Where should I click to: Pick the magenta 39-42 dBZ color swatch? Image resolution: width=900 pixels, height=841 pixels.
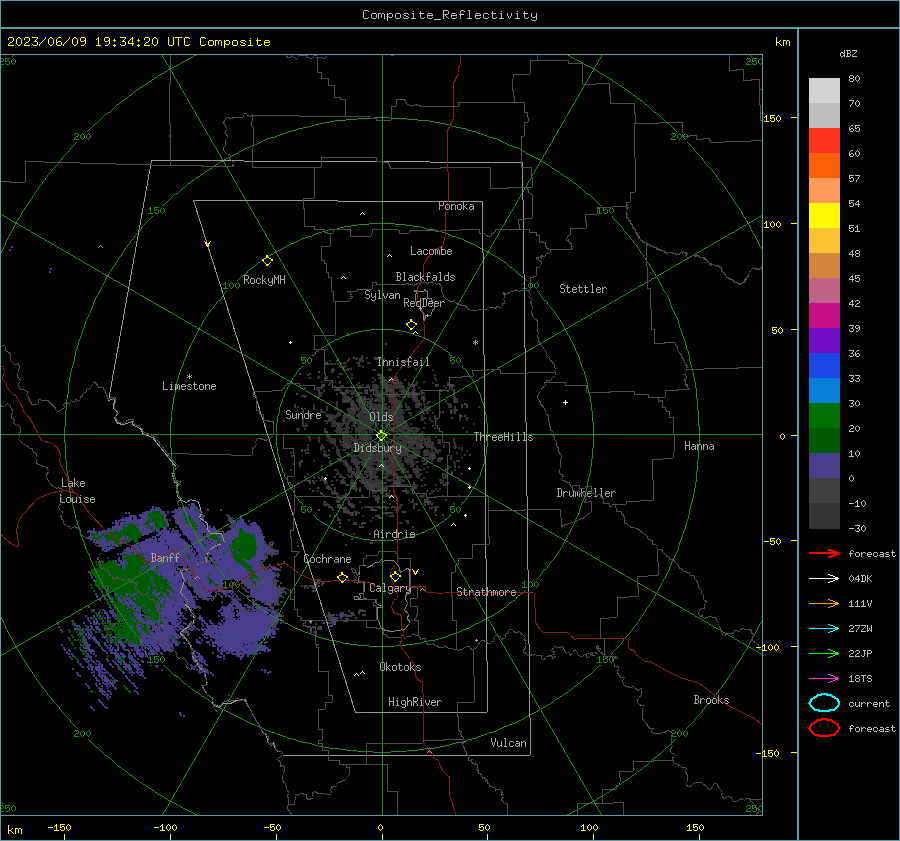point(824,315)
